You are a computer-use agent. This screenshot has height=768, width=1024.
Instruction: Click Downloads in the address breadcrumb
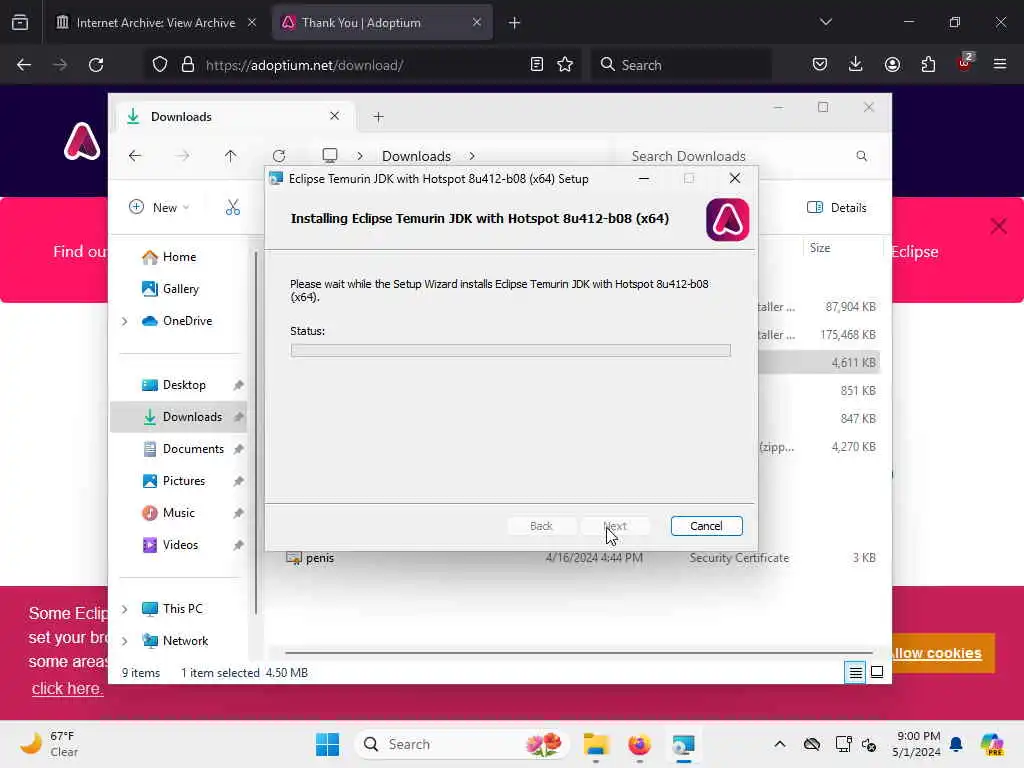[416, 156]
